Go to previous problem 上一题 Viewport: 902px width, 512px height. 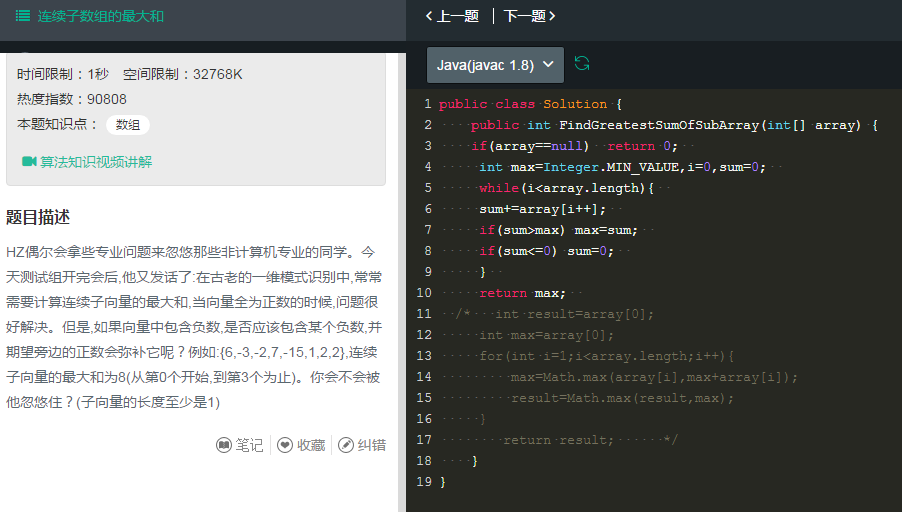[x=452, y=16]
